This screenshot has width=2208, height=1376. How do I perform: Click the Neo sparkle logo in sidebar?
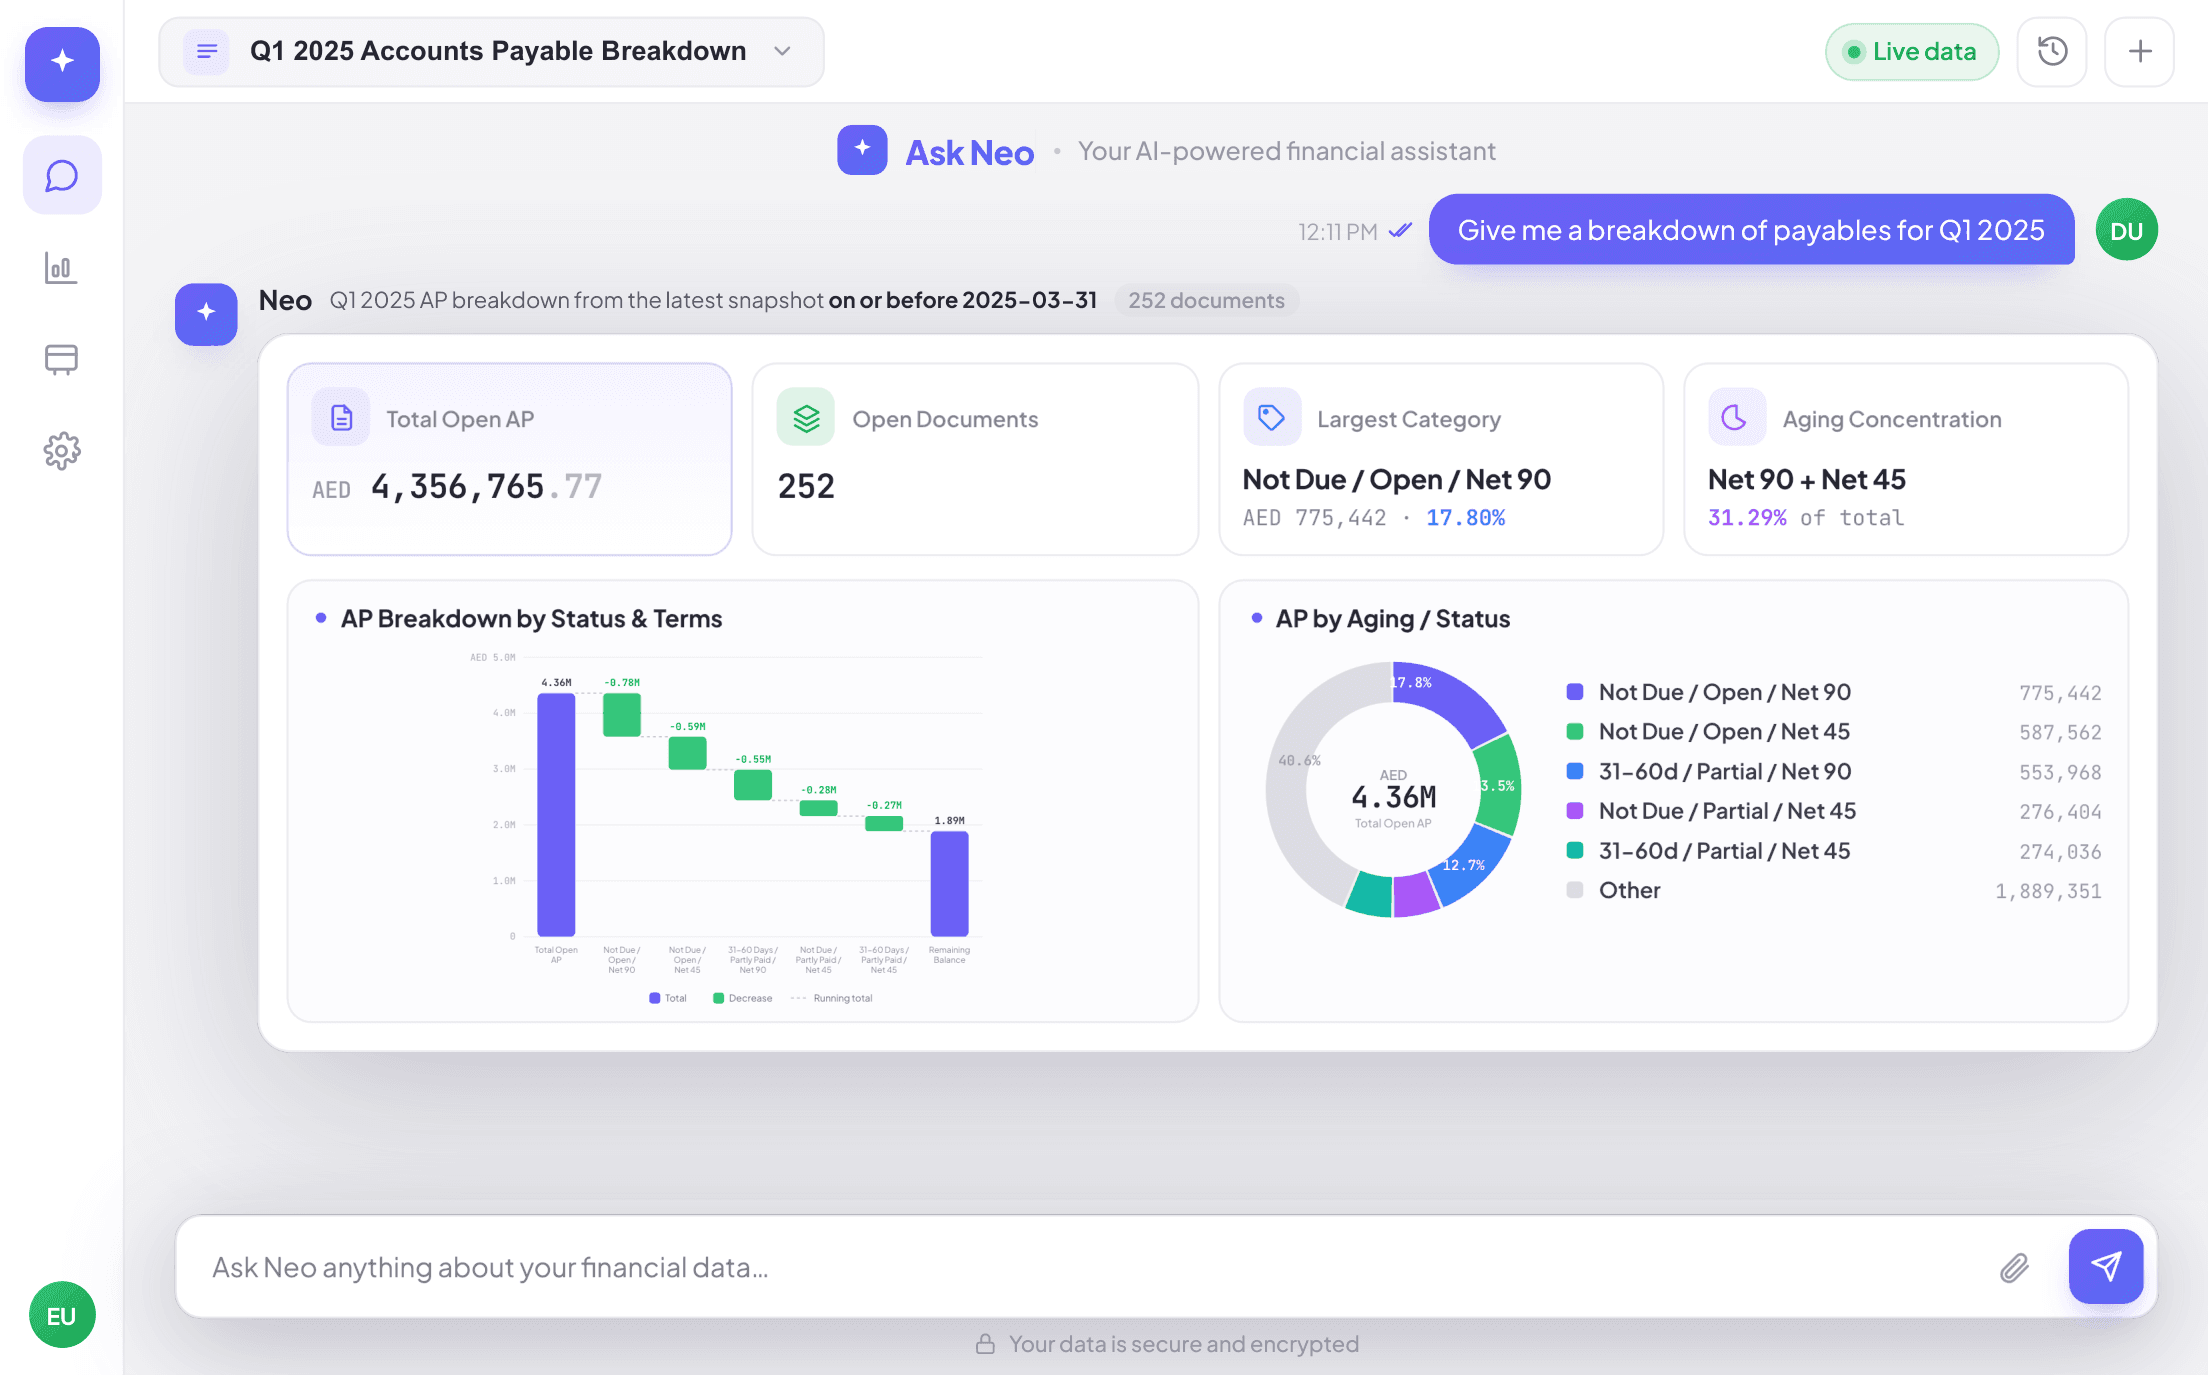pos(62,63)
